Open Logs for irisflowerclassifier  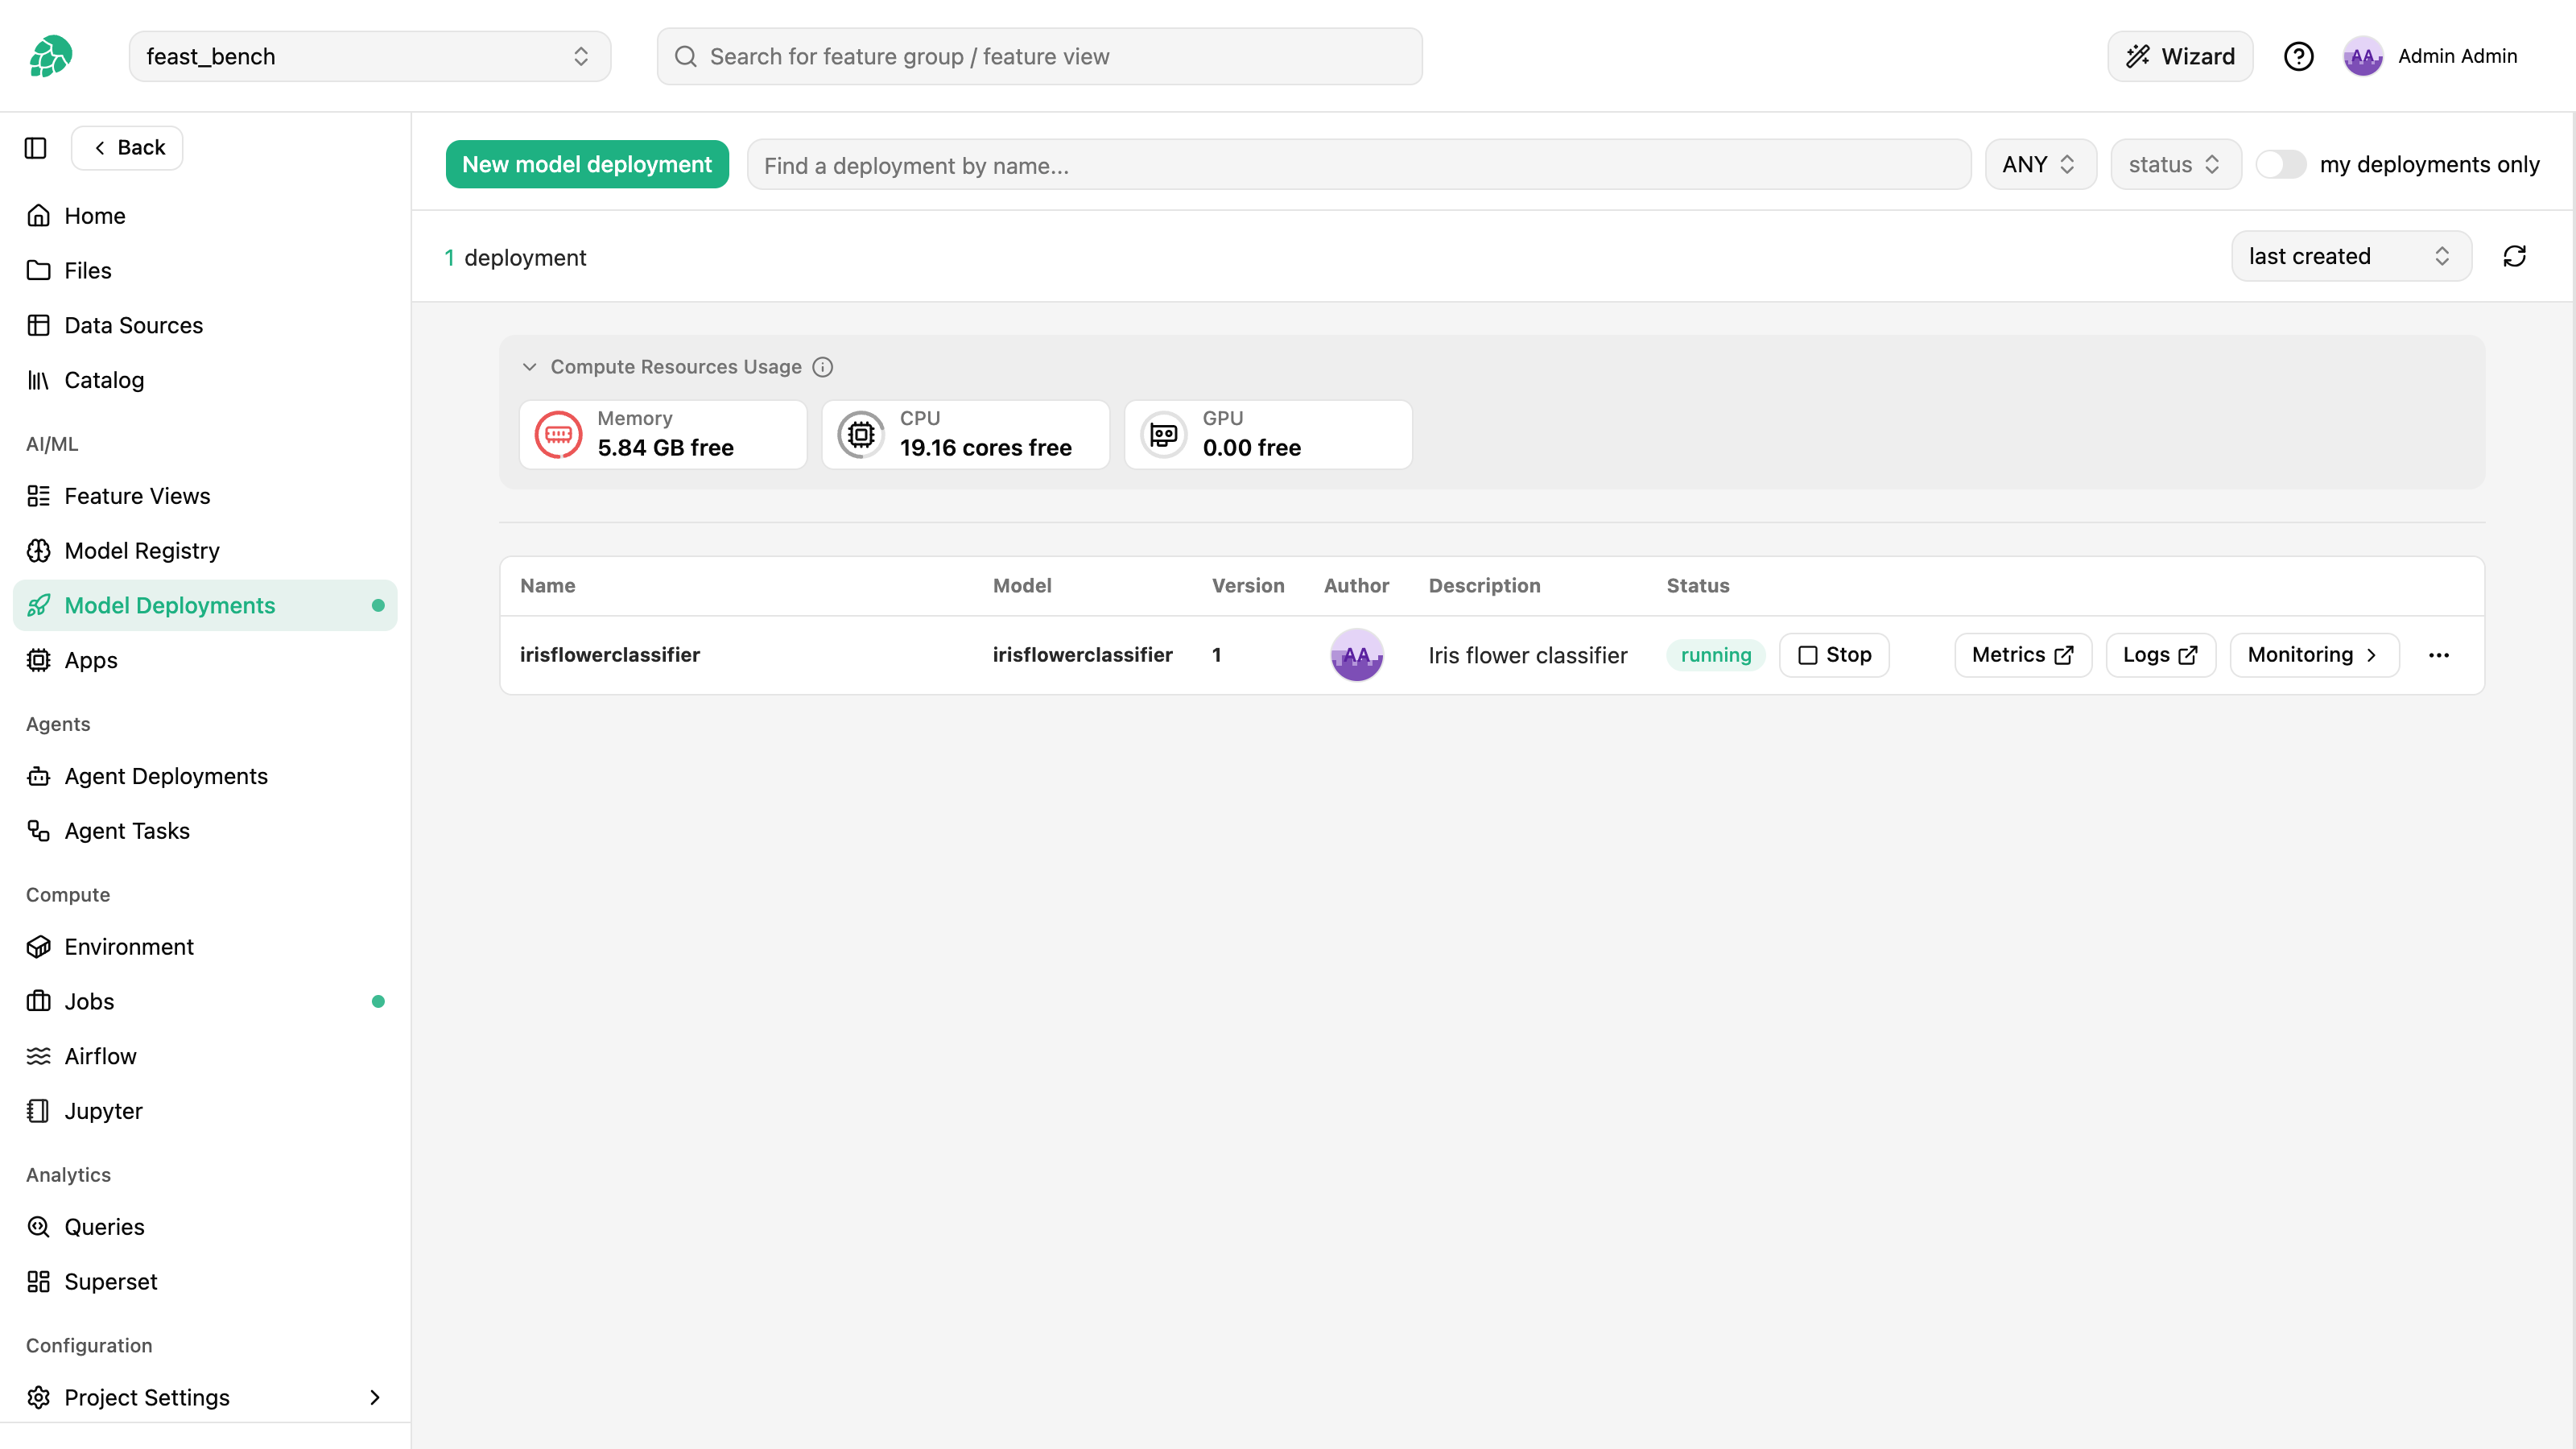[x=2161, y=655]
